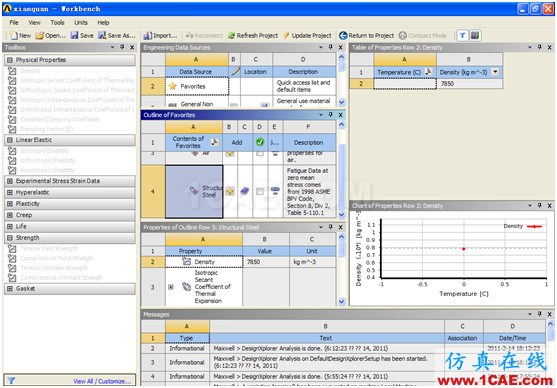The image size is (557, 388).
Task: Expand Isotropic Secant Coefficient property row
Action: pos(171,287)
